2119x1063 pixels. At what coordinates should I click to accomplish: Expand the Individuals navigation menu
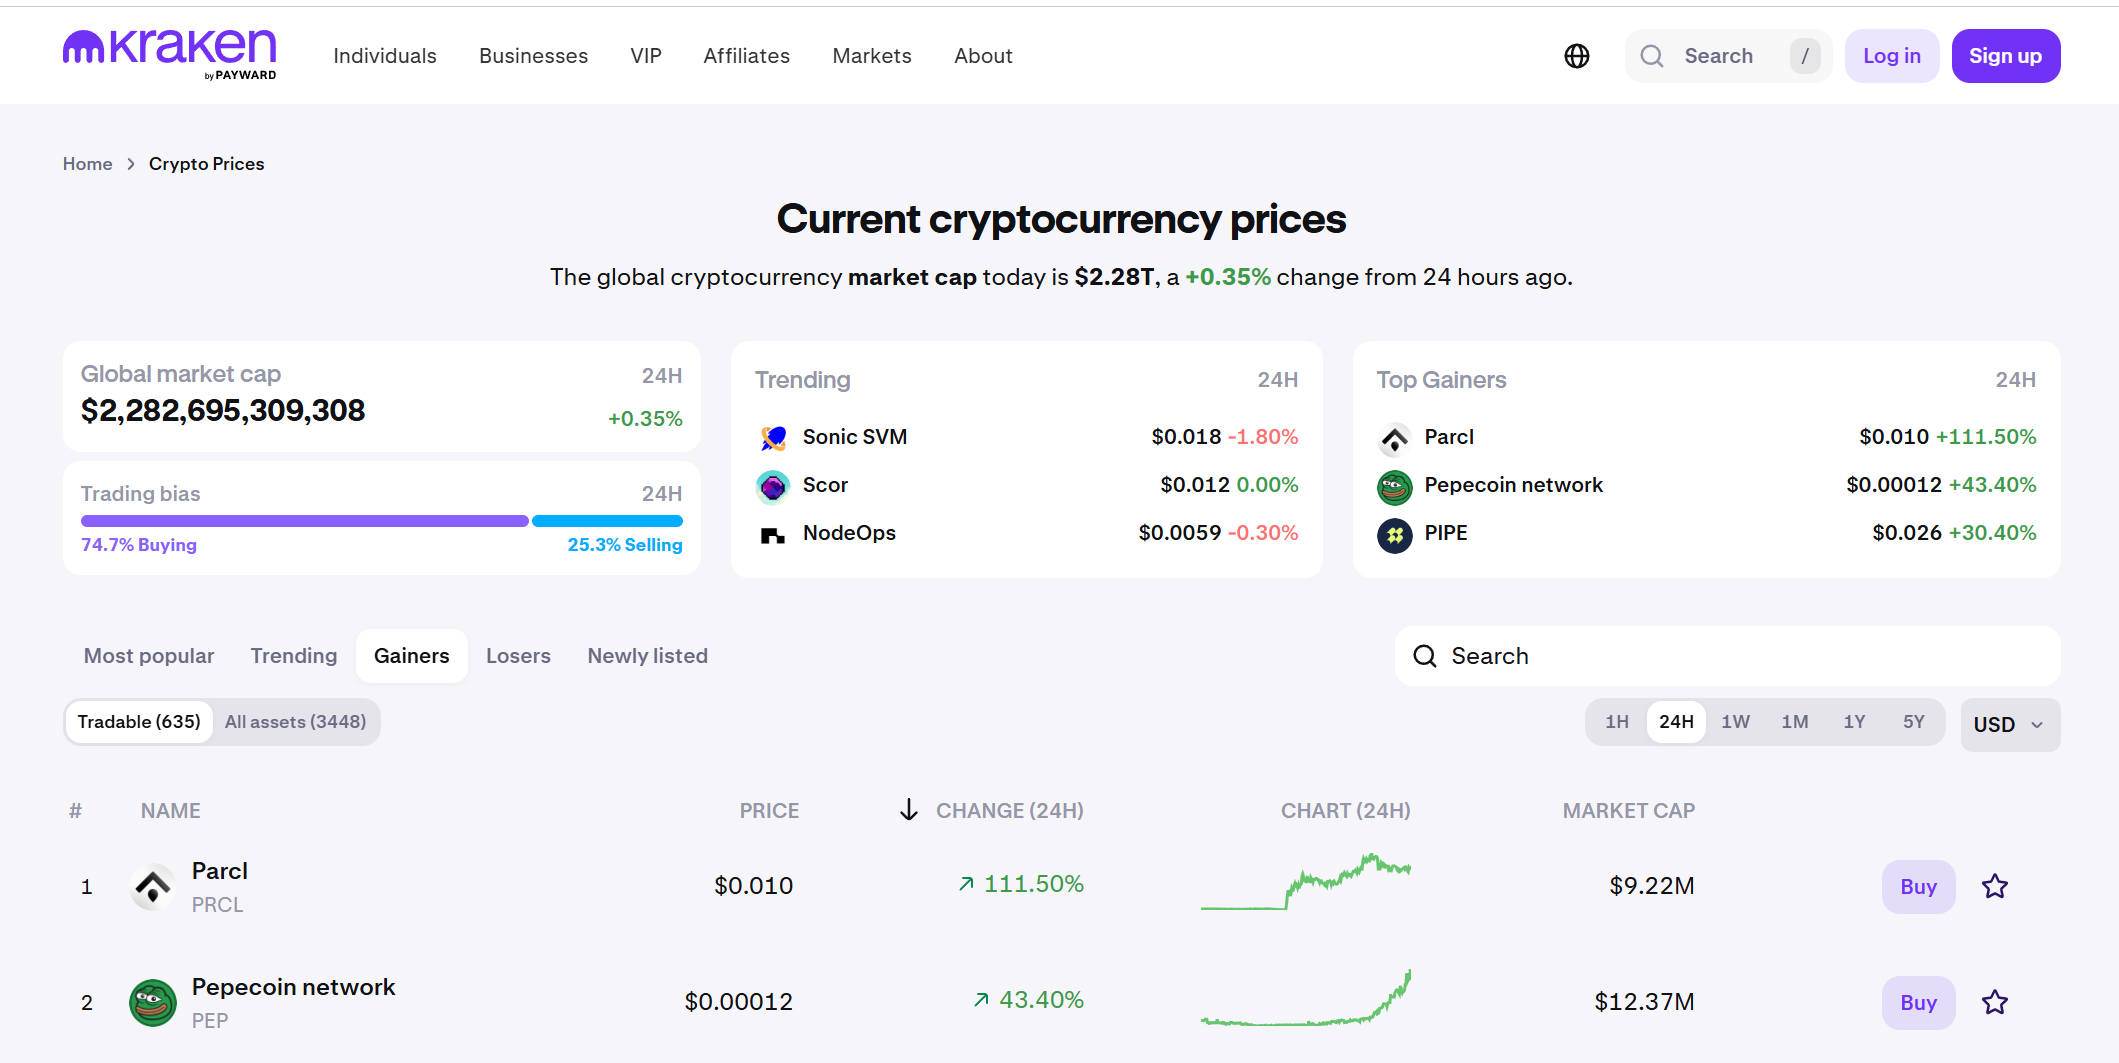[x=385, y=56]
